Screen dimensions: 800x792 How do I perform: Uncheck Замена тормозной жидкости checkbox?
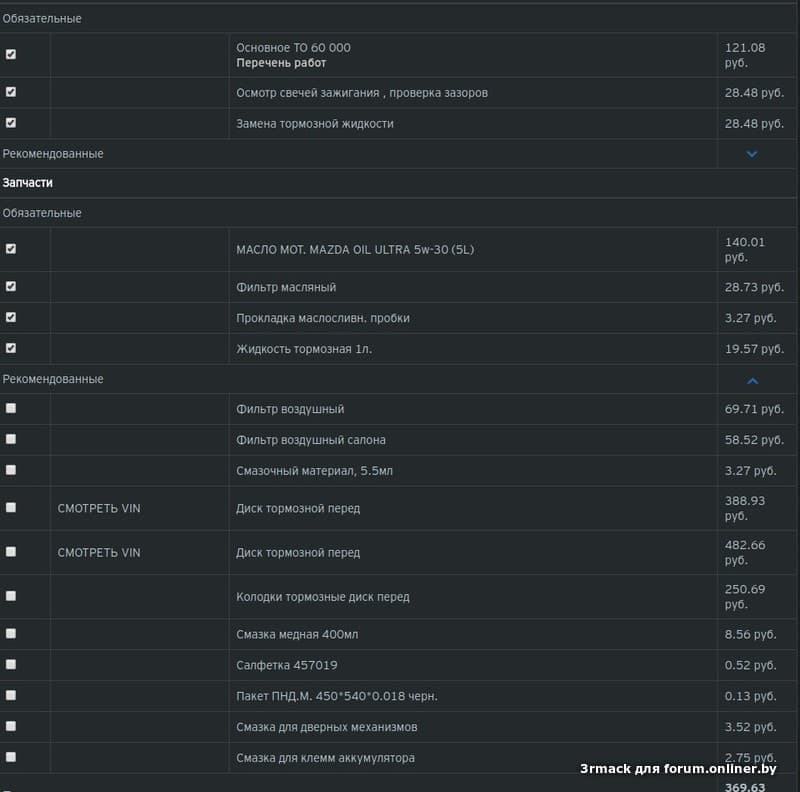pyautogui.click(x=11, y=123)
